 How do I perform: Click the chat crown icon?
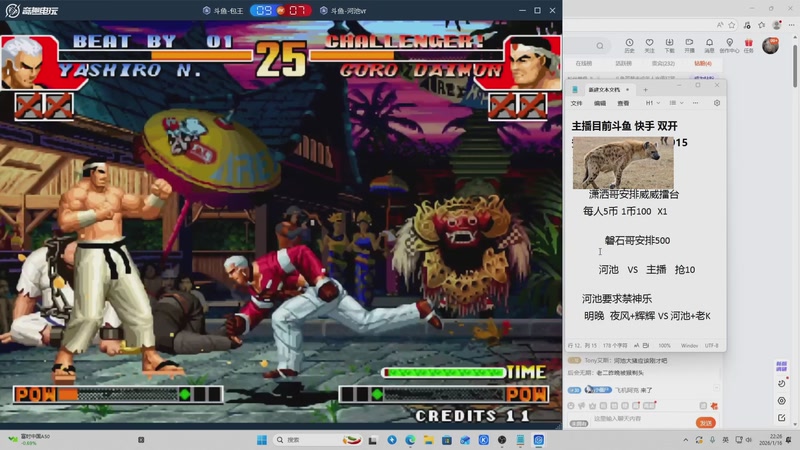[592, 406]
